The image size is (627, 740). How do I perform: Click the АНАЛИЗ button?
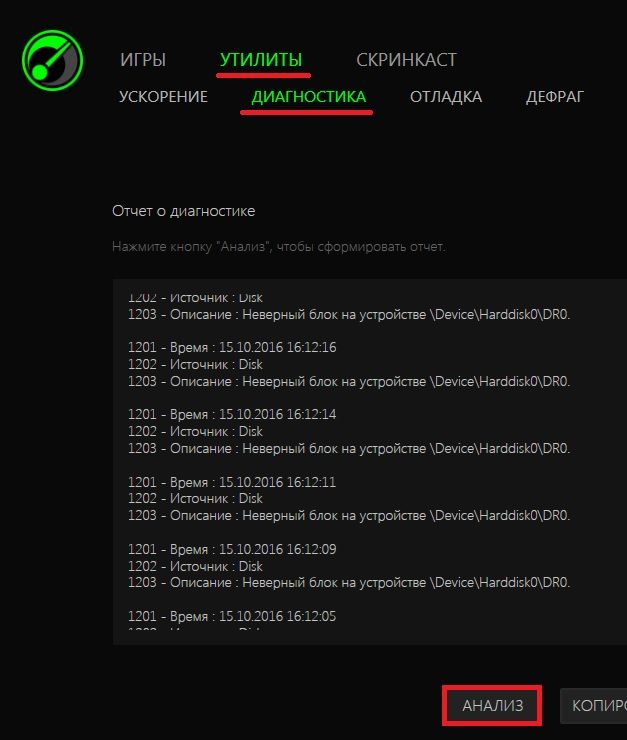click(492, 706)
